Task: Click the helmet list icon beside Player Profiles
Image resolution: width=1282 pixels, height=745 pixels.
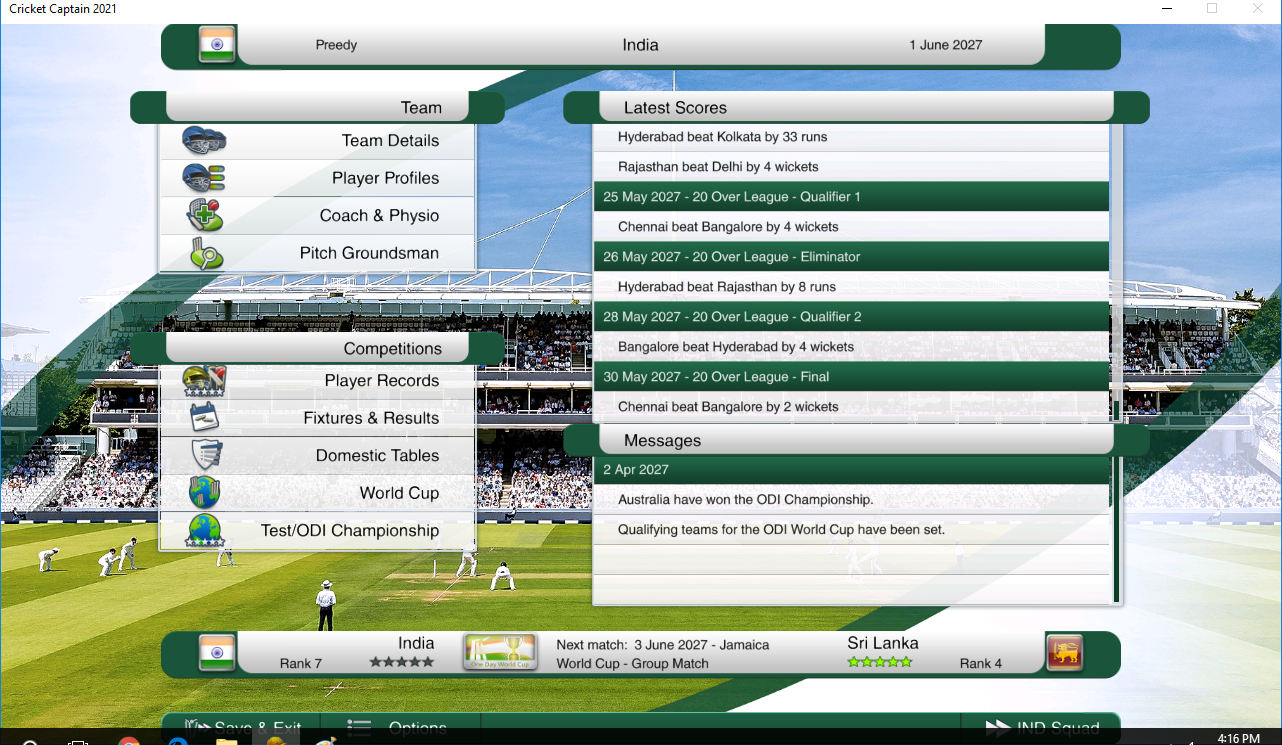Action: [x=204, y=178]
